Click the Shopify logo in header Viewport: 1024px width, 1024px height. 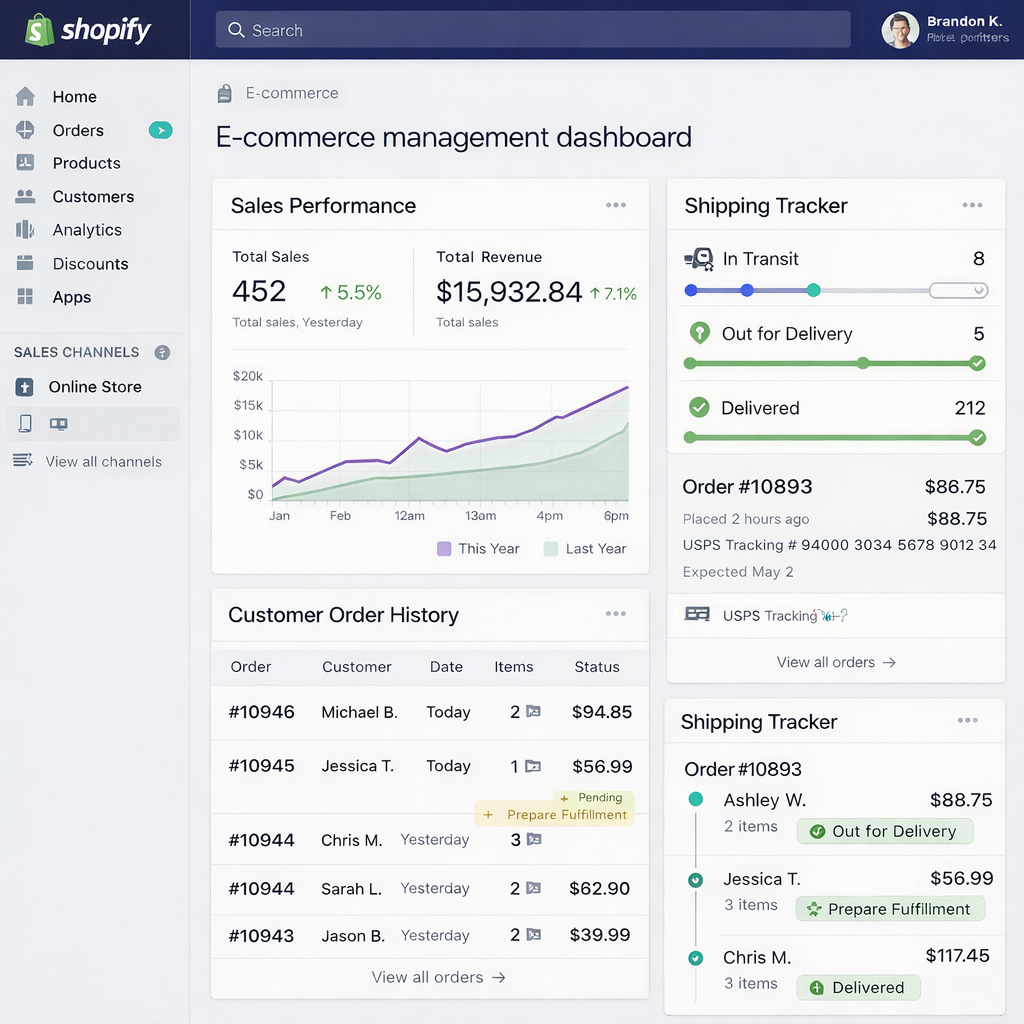pyautogui.click(x=88, y=30)
